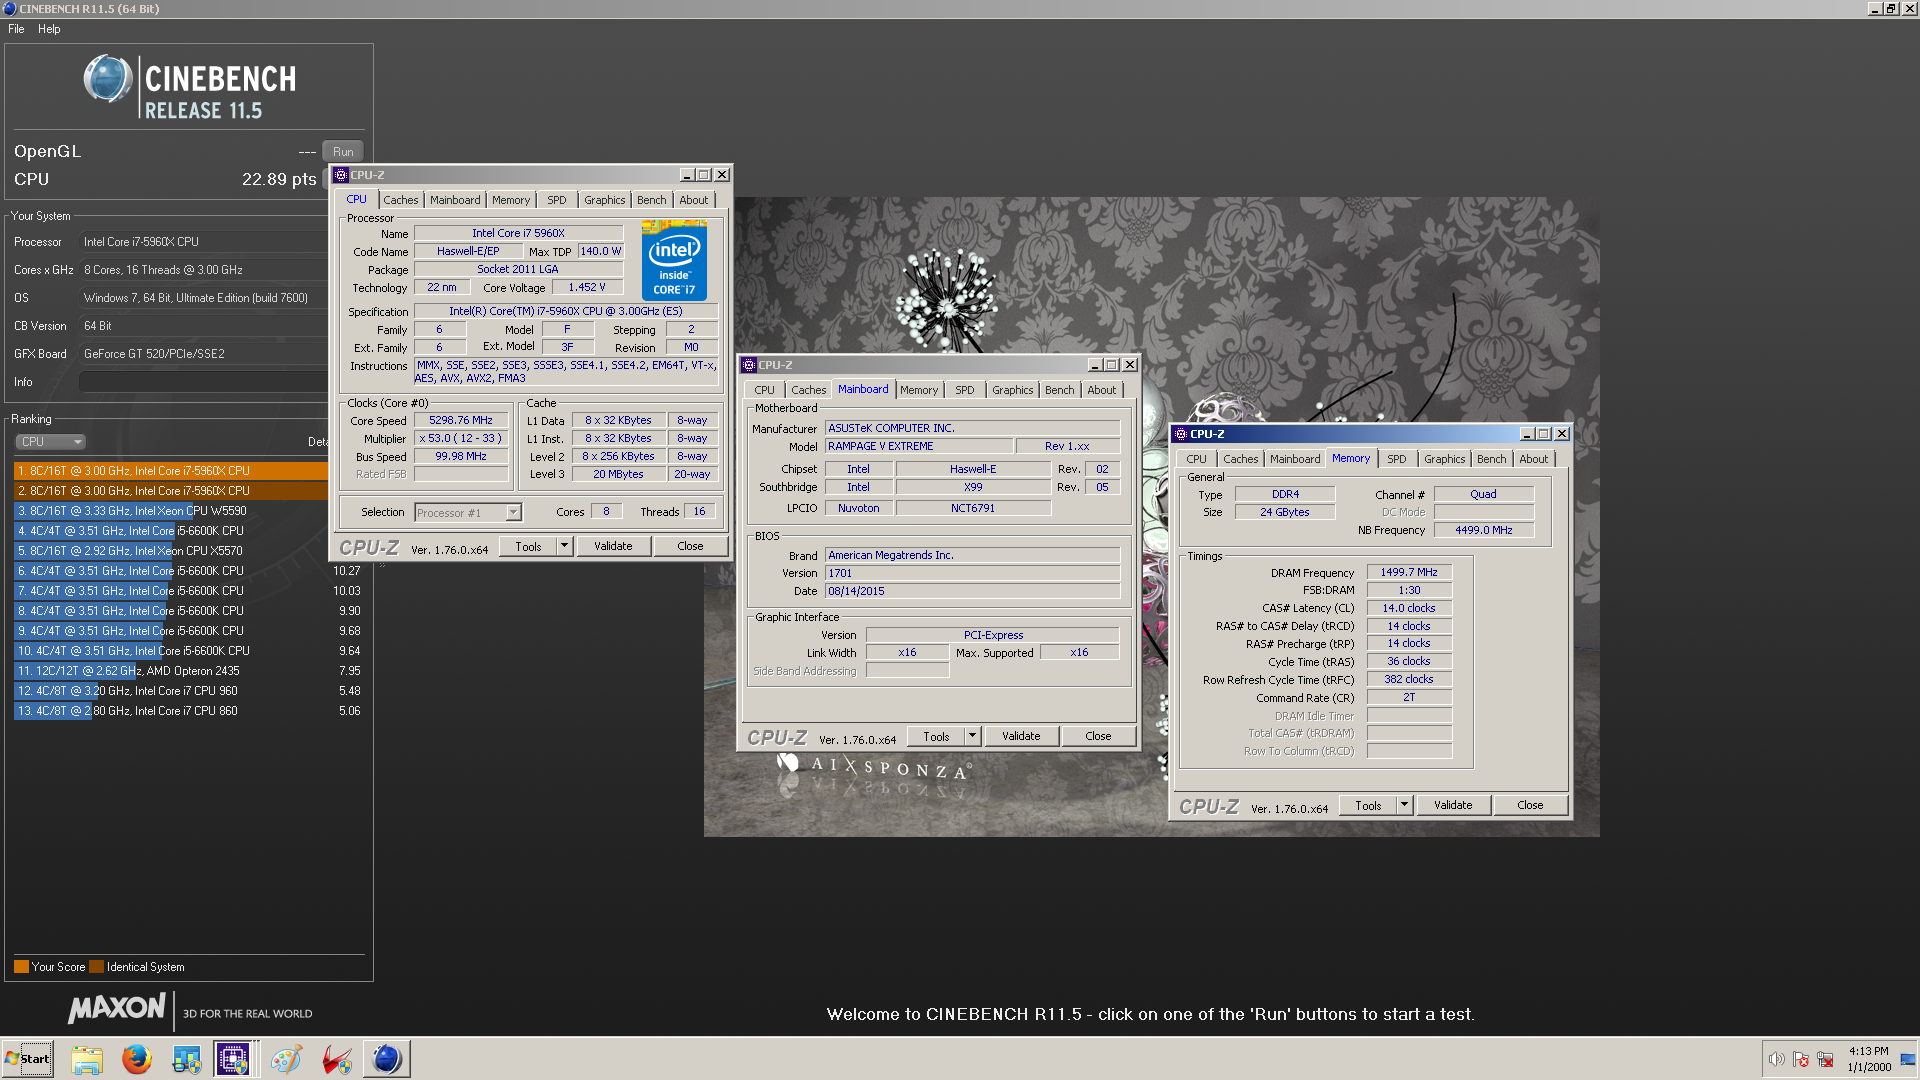Switch to the CPU-Z taskbar icon
Viewport: 1920px width, 1080px height.
click(x=234, y=1059)
